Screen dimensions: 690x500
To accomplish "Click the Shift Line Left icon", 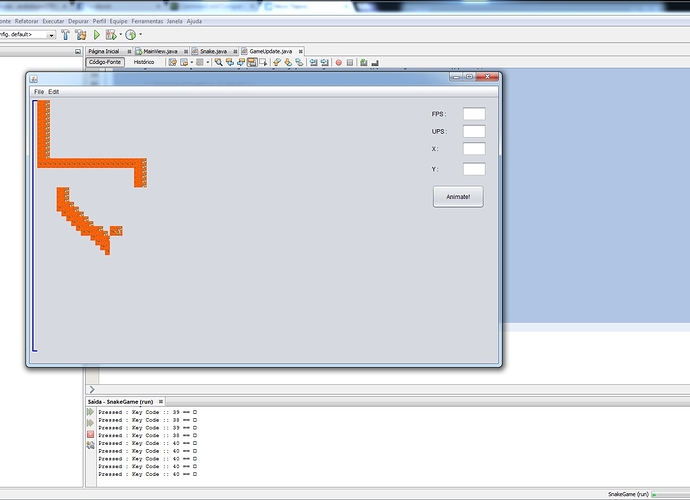I will pos(313,62).
